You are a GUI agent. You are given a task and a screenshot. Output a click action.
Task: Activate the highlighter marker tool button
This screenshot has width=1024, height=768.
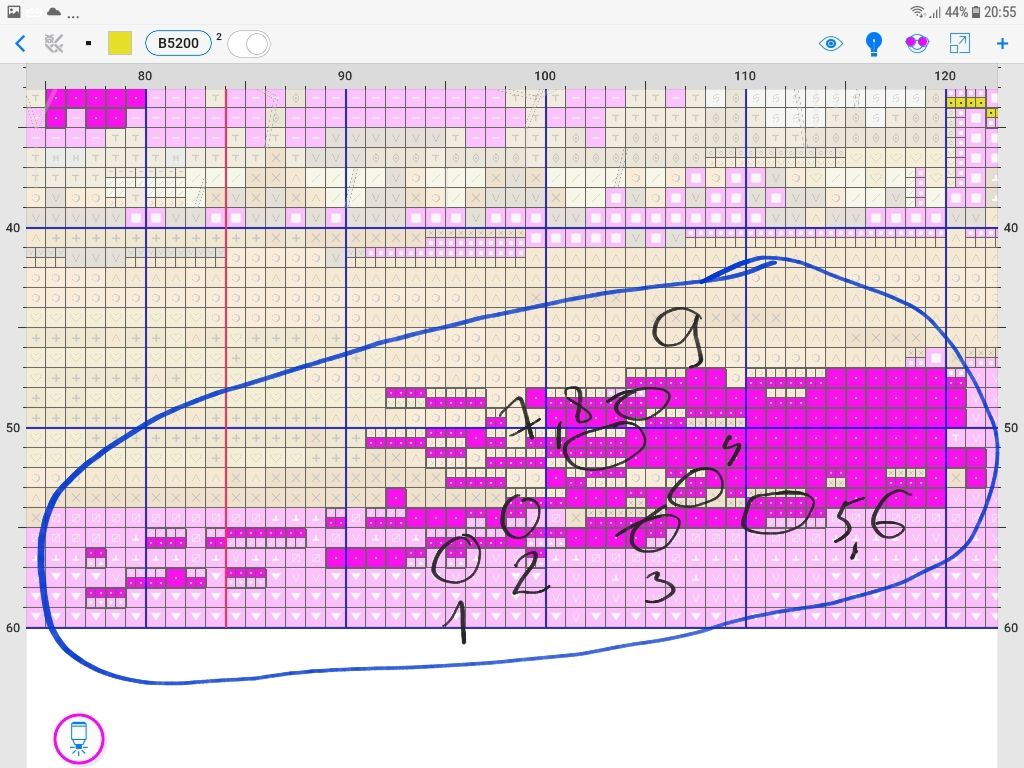(79, 738)
